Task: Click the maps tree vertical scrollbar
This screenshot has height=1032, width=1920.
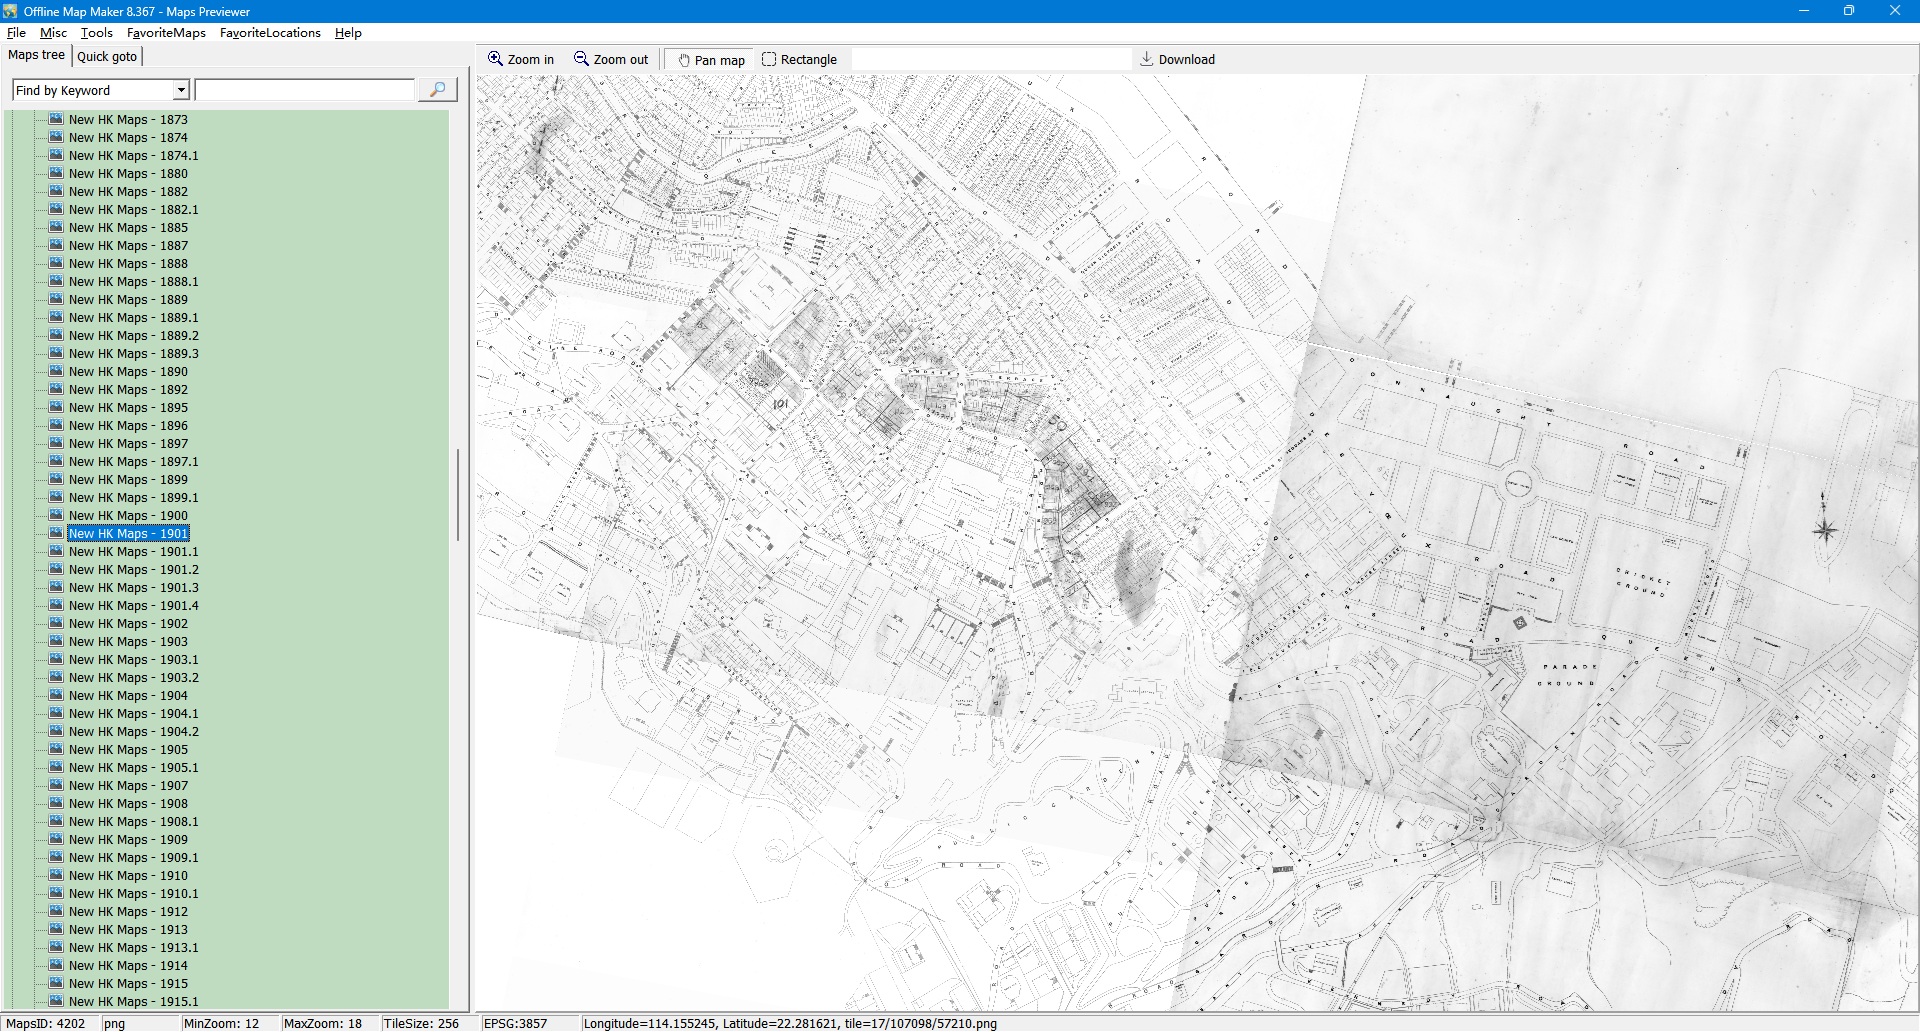Action: pos(458,495)
